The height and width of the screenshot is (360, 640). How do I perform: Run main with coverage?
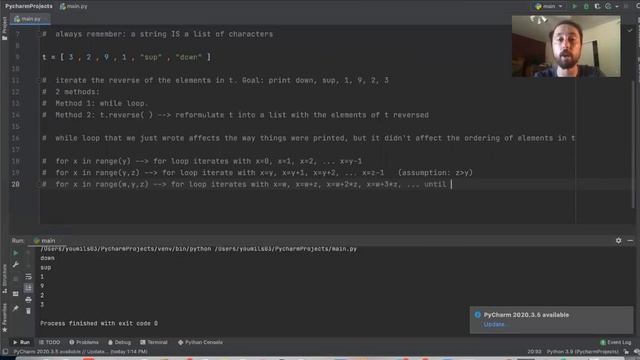coord(598,6)
